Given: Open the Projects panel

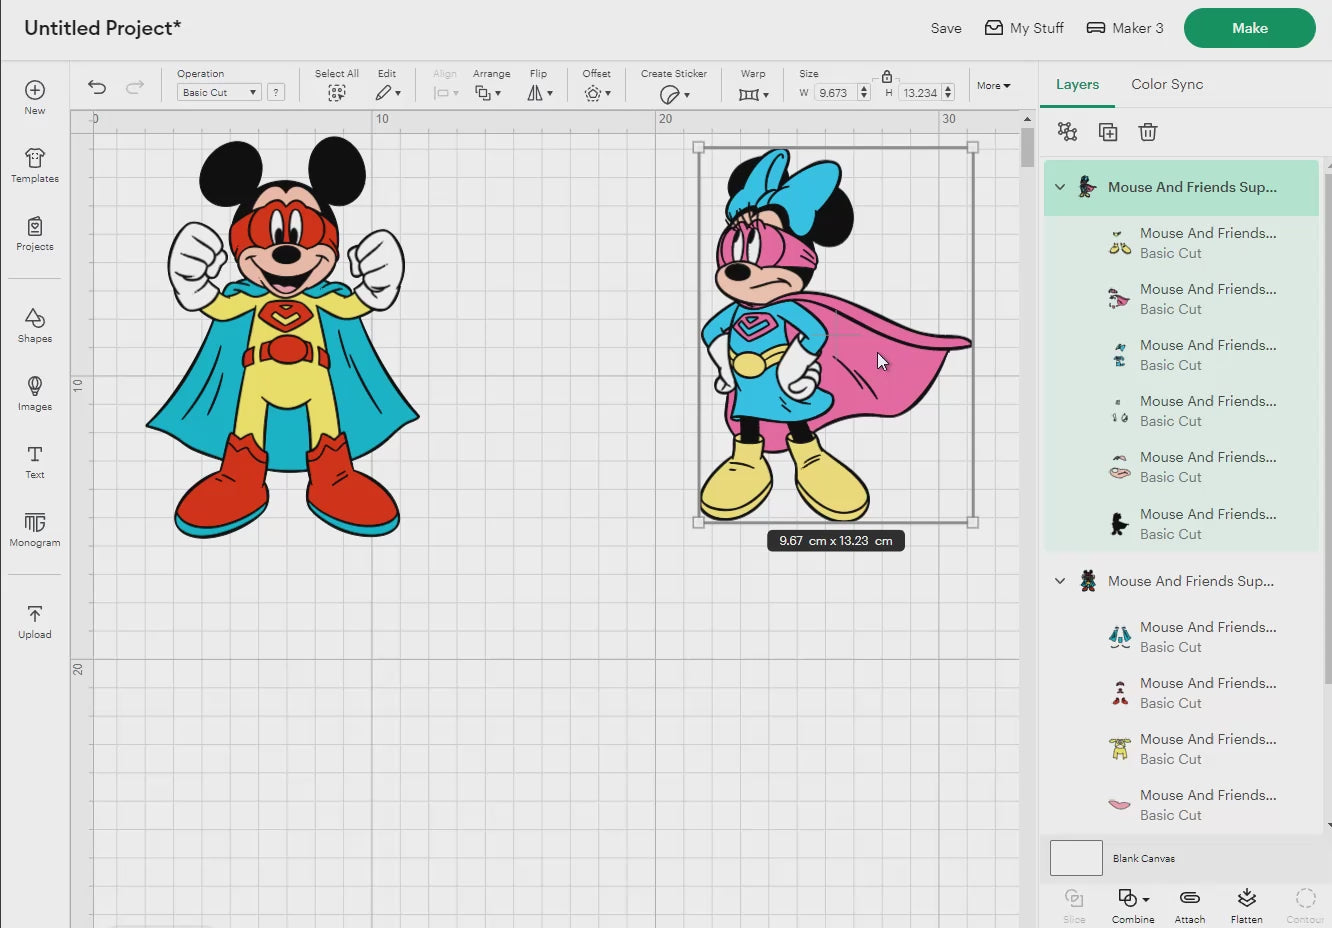Looking at the screenshot, I should (35, 233).
